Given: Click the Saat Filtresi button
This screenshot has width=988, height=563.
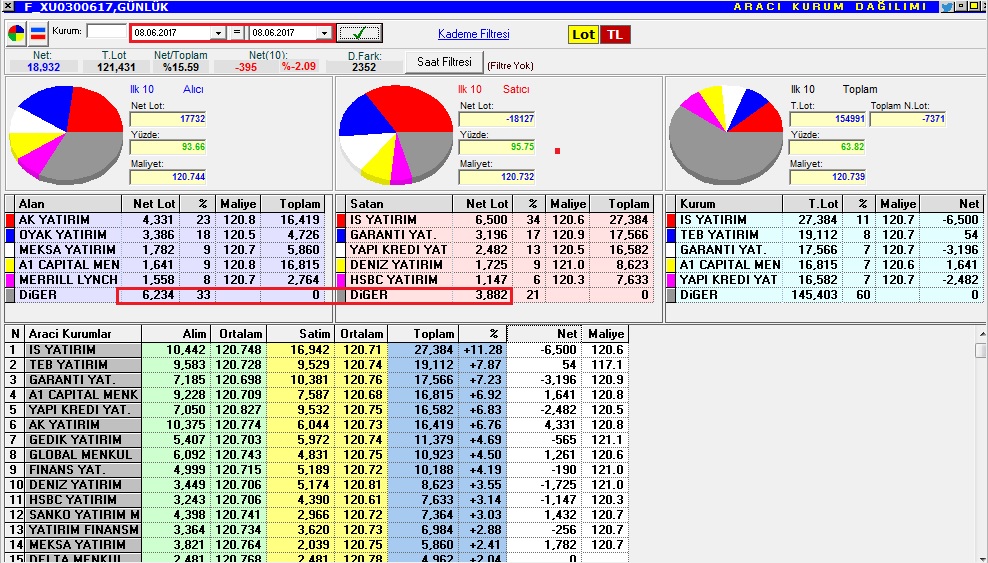Looking at the screenshot, I should (444, 62).
